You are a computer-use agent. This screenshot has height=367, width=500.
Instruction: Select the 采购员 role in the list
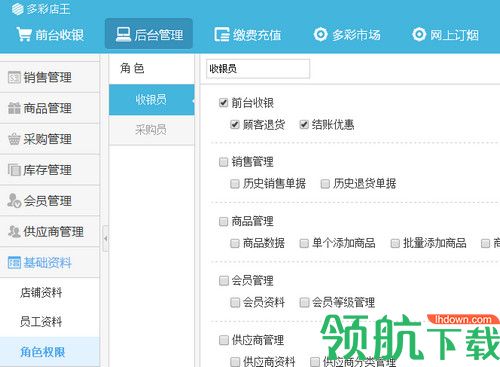(x=152, y=130)
